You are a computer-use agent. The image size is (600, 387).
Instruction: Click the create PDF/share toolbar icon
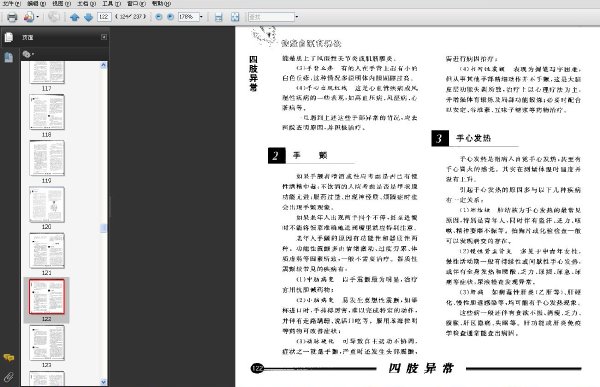tap(29, 17)
